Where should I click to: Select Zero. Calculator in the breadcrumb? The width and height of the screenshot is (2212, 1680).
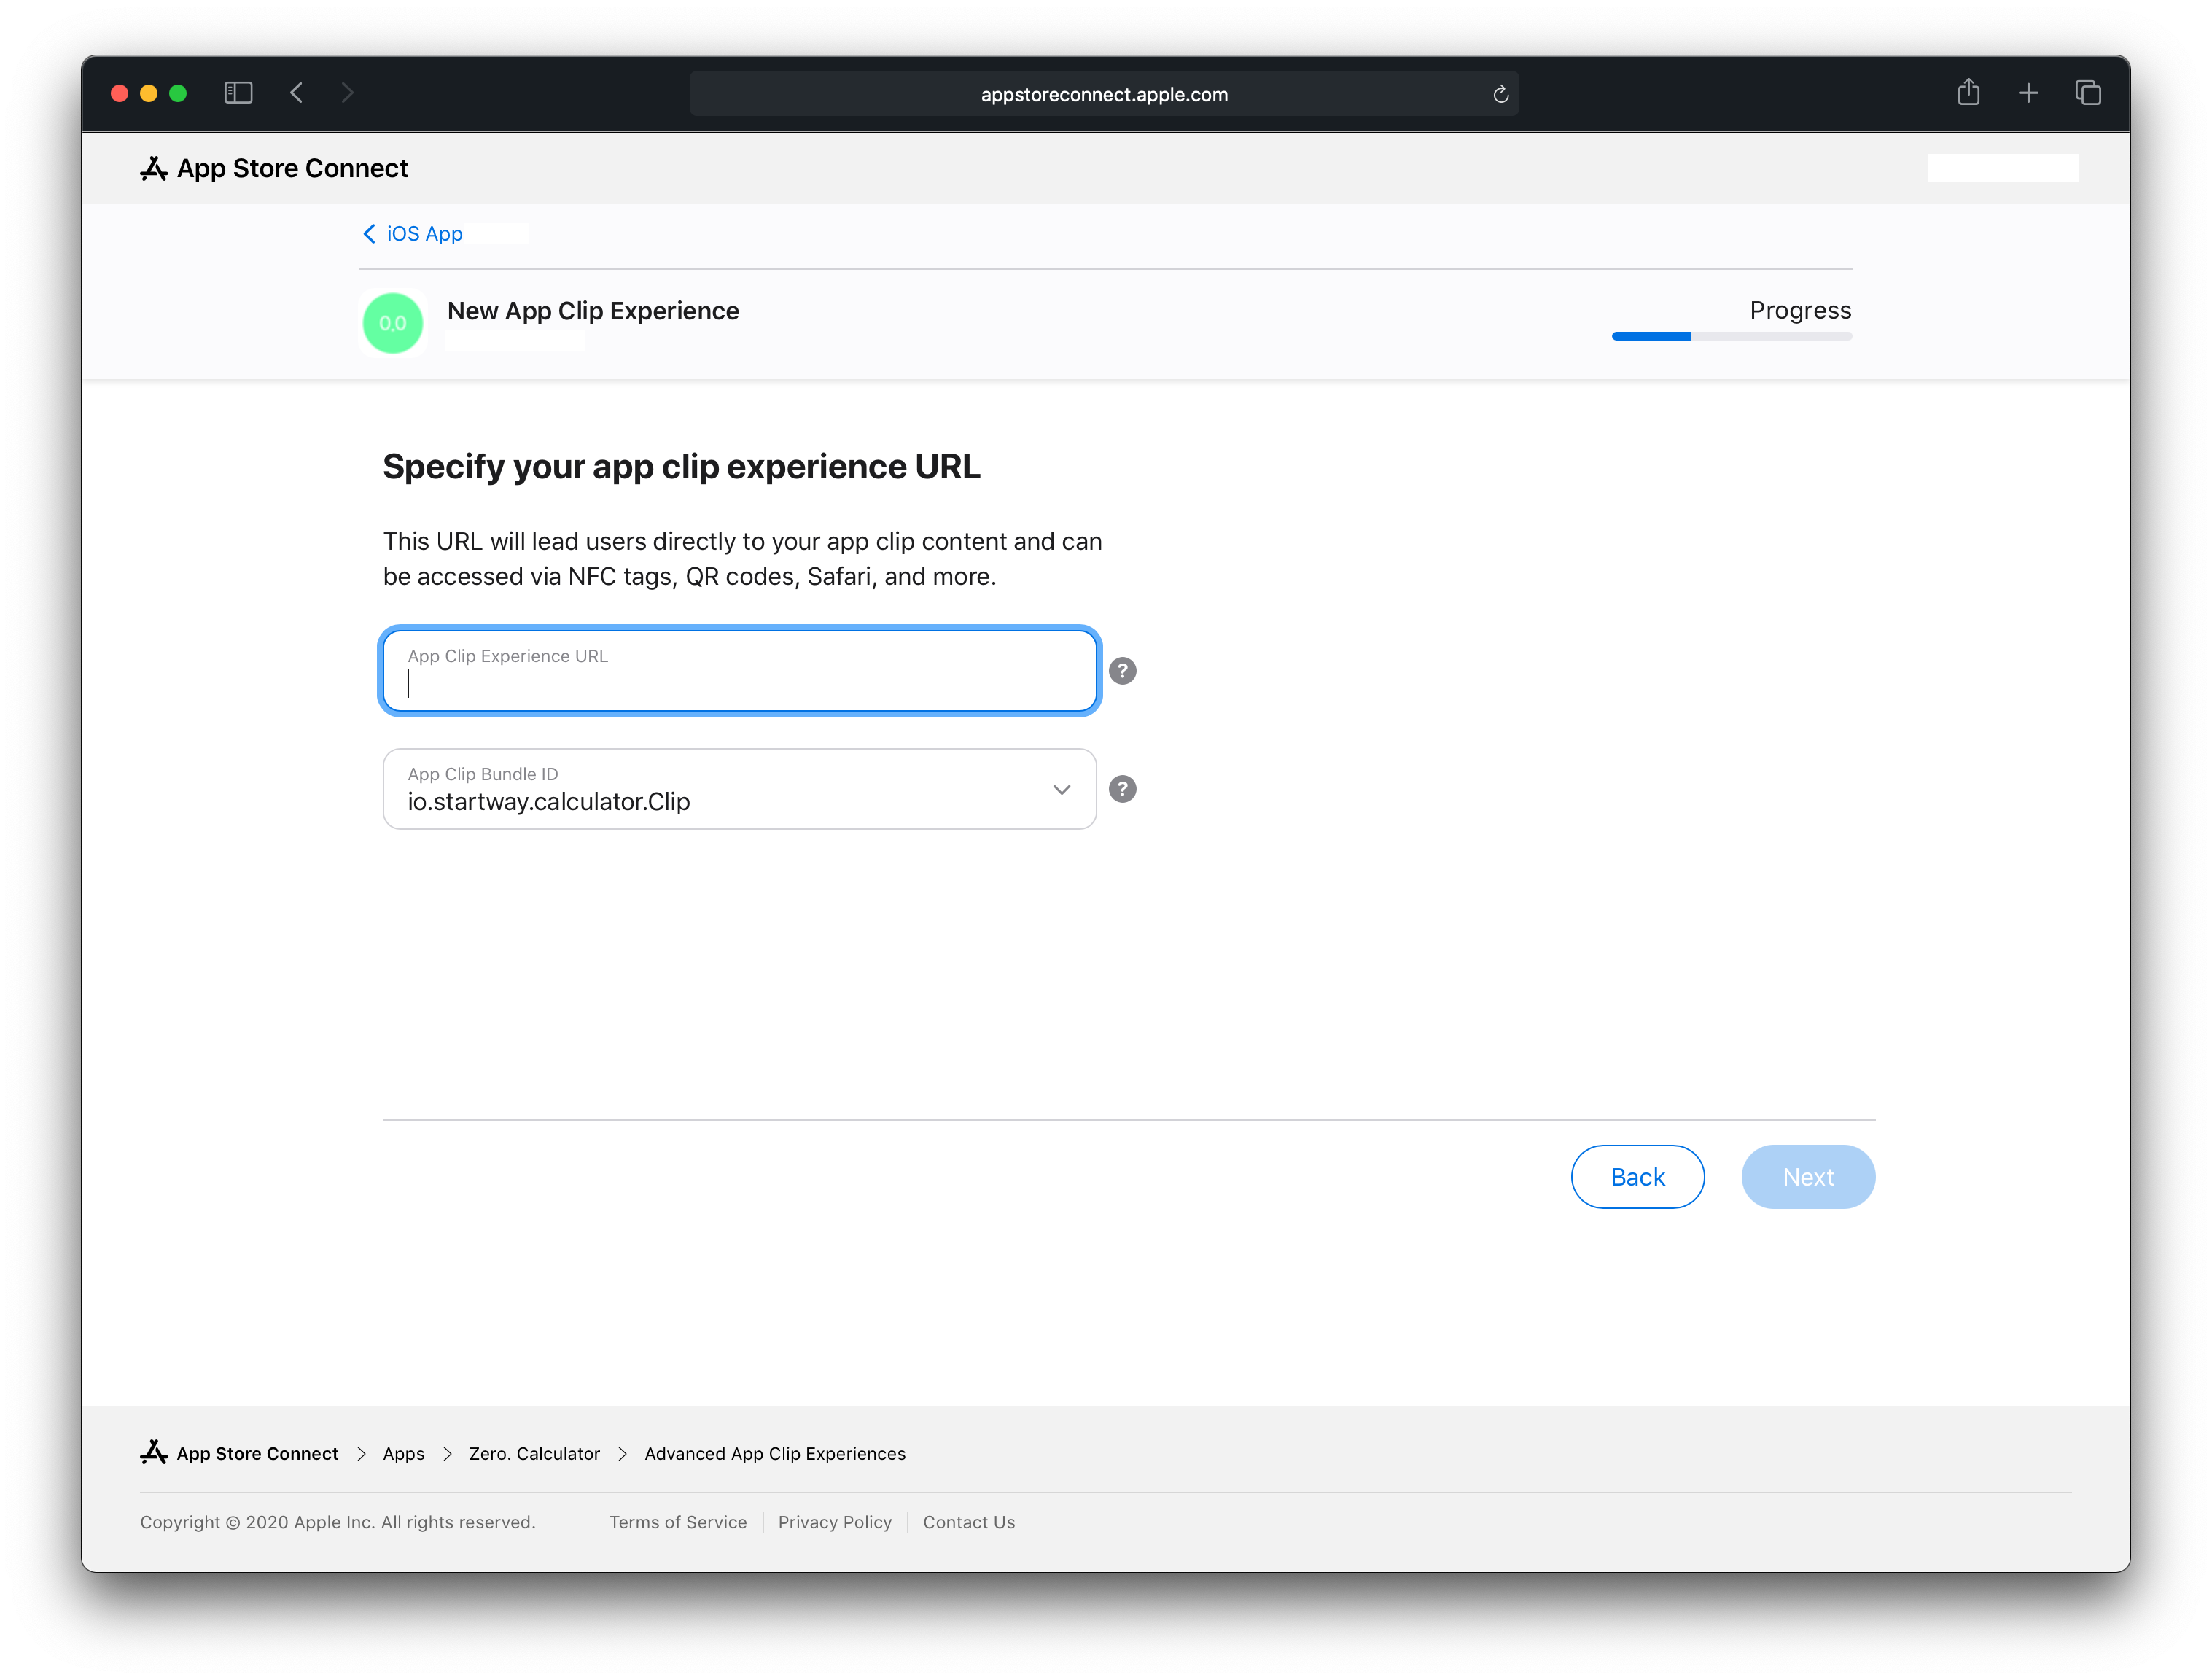coord(533,1453)
